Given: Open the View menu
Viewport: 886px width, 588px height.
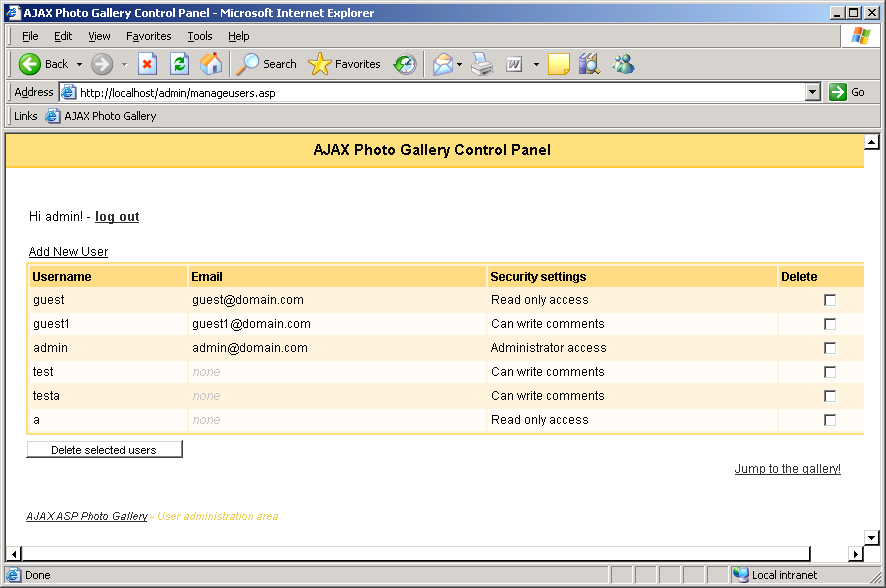Looking at the screenshot, I should [x=99, y=36].
